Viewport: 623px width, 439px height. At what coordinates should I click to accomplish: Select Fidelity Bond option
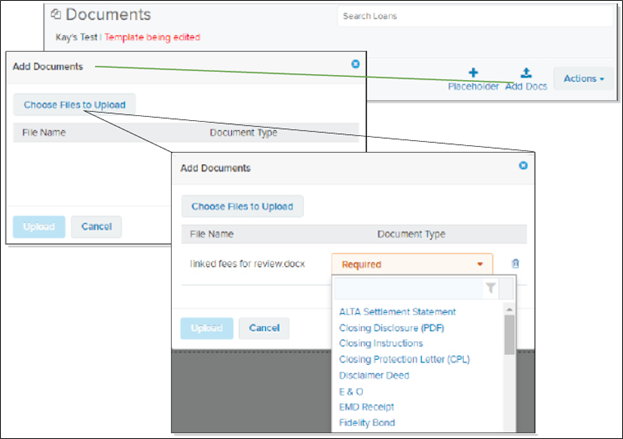tap(367, 423)
